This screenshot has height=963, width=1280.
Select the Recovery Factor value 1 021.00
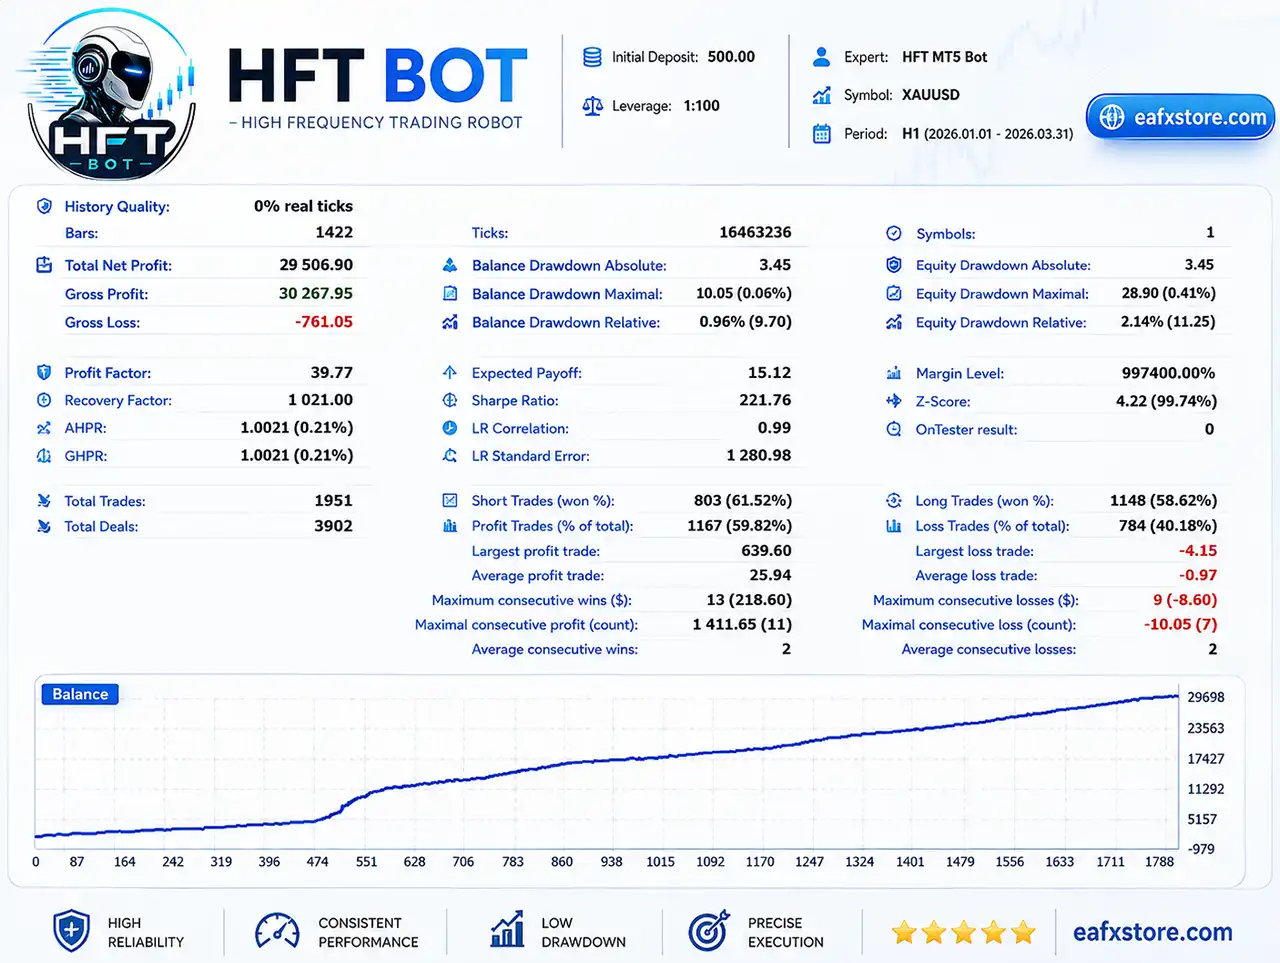320,400
